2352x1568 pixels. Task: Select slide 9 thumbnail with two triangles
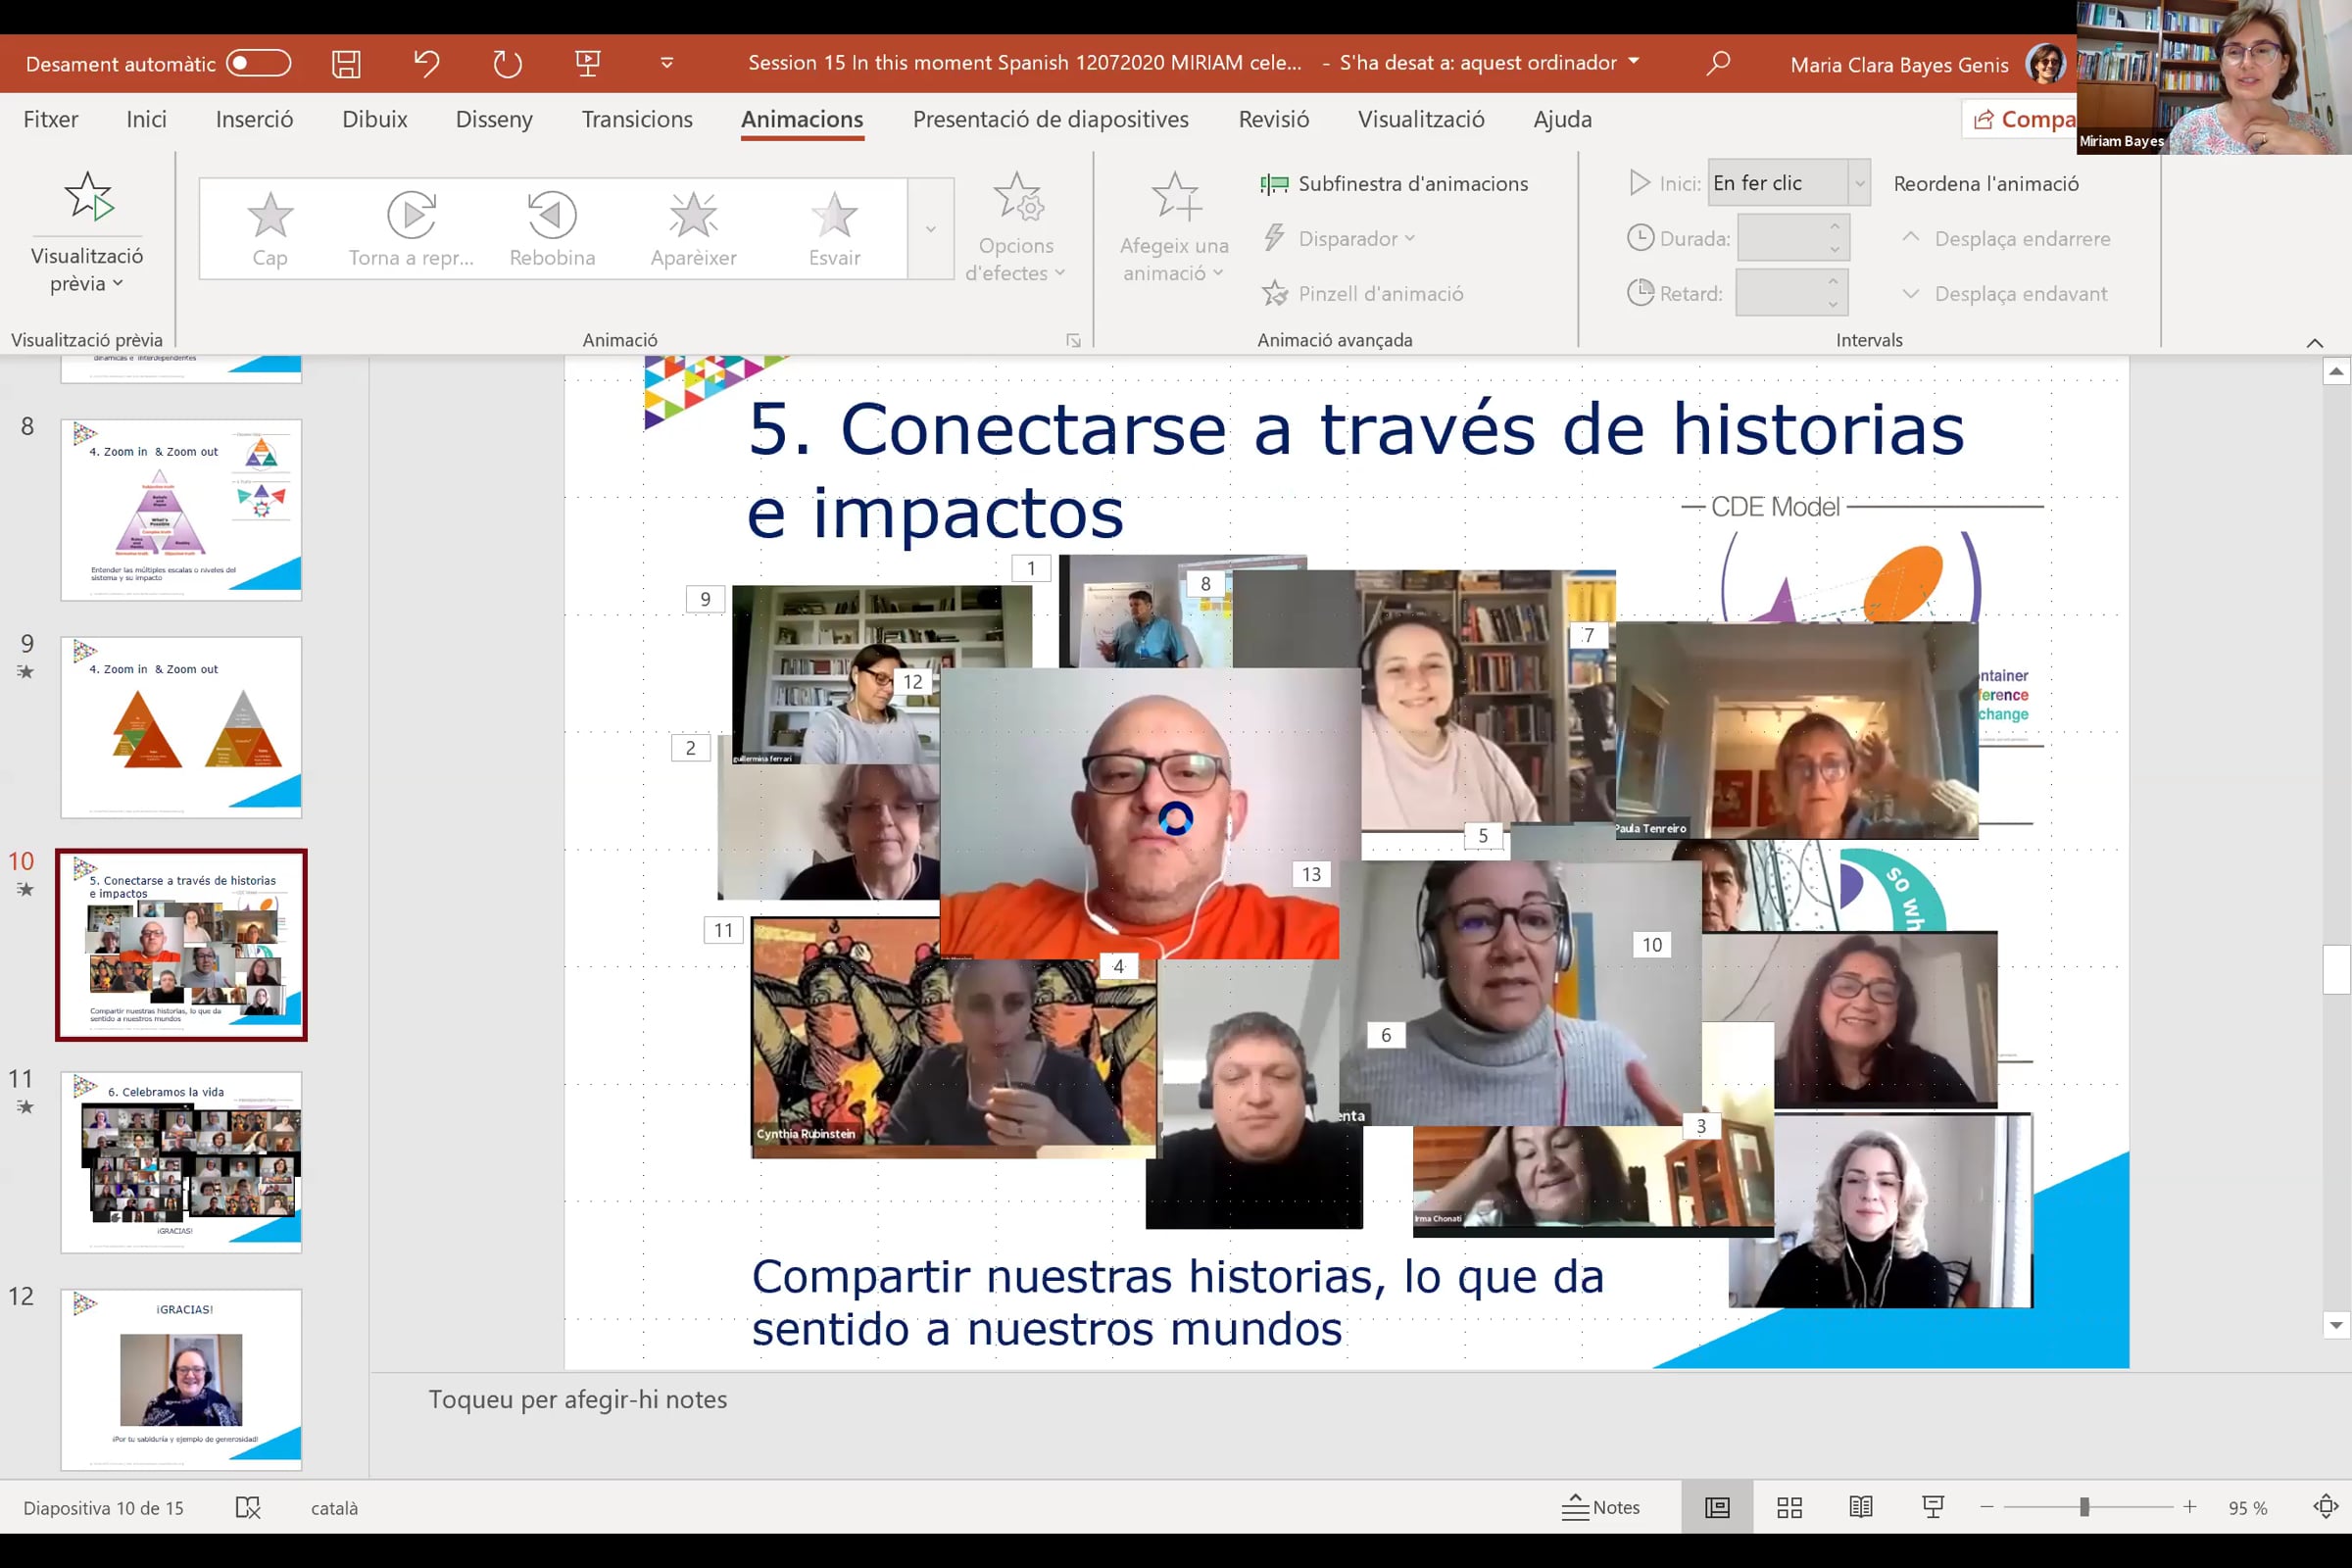181,727
